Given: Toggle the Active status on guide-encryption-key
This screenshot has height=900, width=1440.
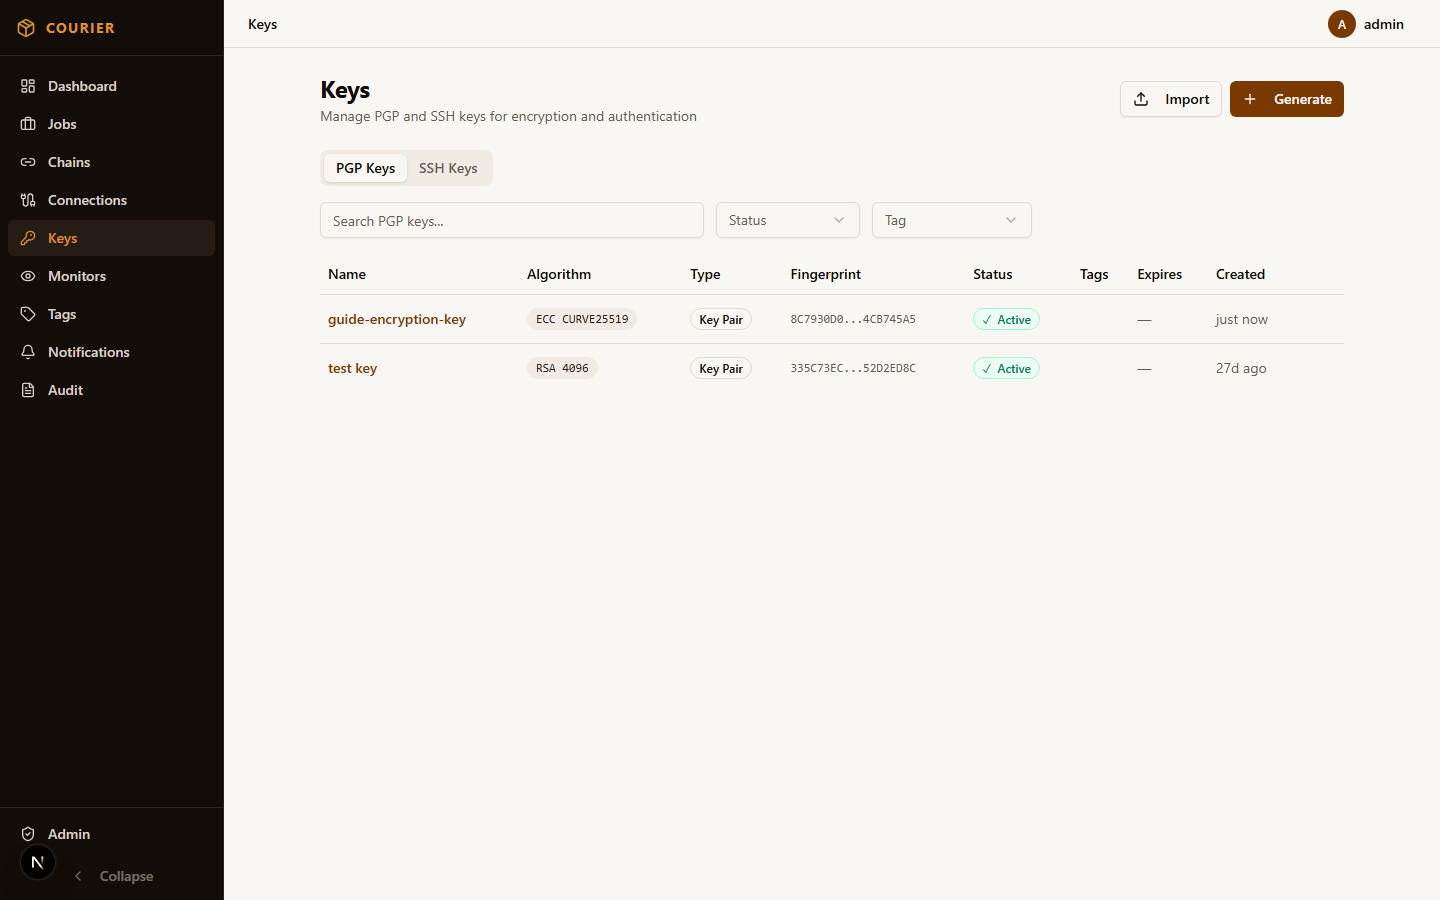Looking at the screenshot, I should pos(1006,319).
